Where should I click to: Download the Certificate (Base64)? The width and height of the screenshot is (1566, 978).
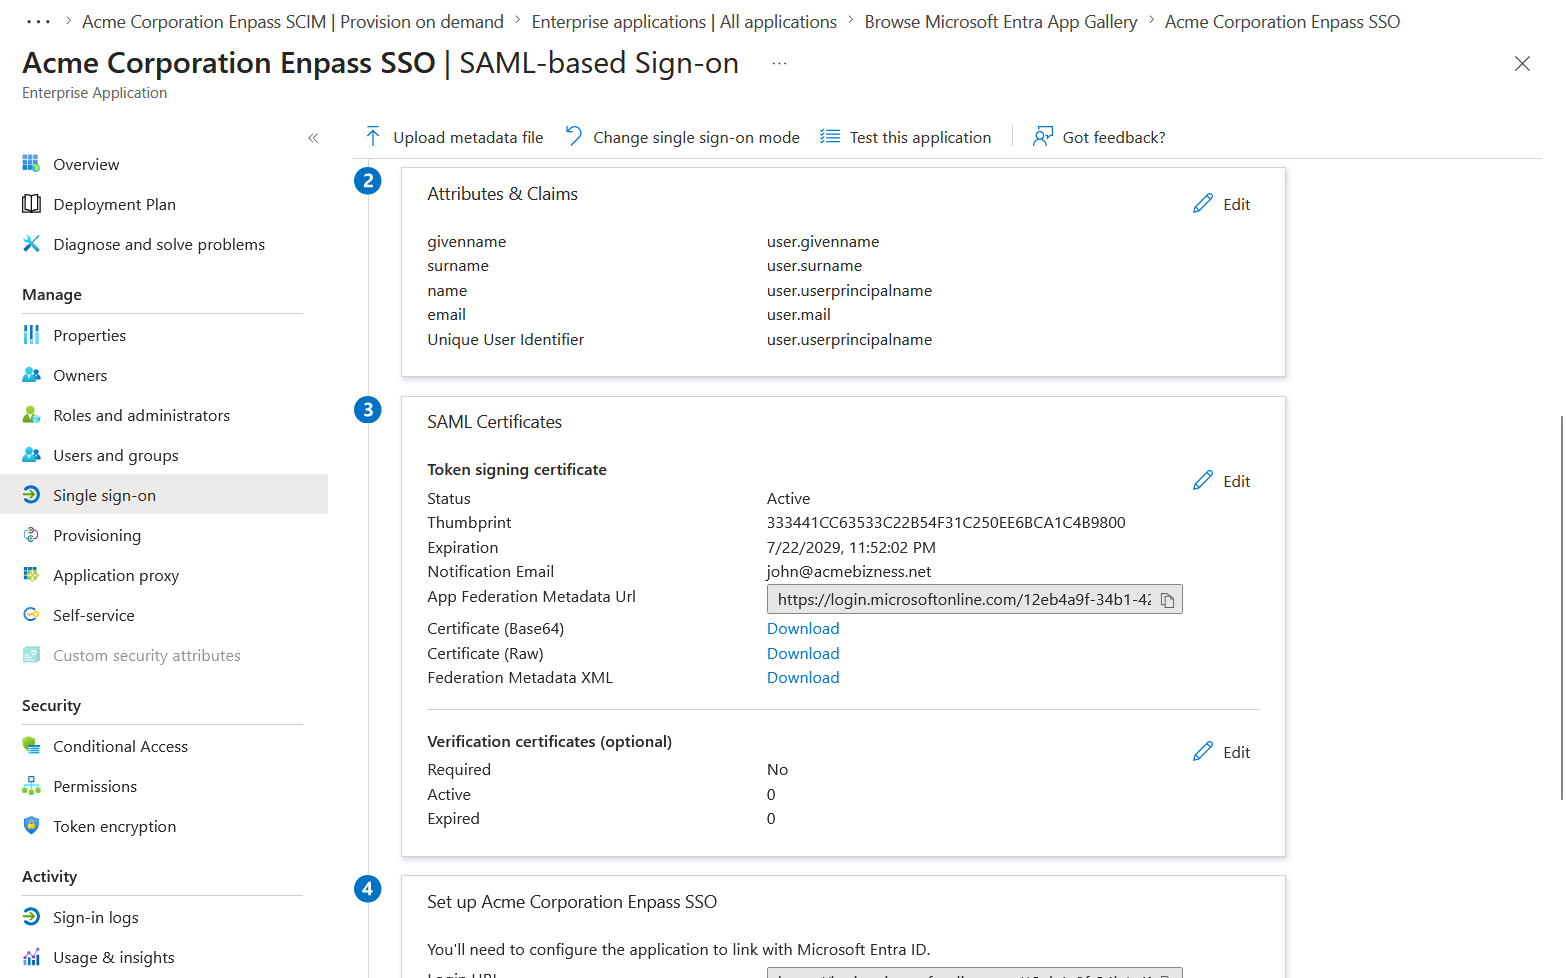803,628
